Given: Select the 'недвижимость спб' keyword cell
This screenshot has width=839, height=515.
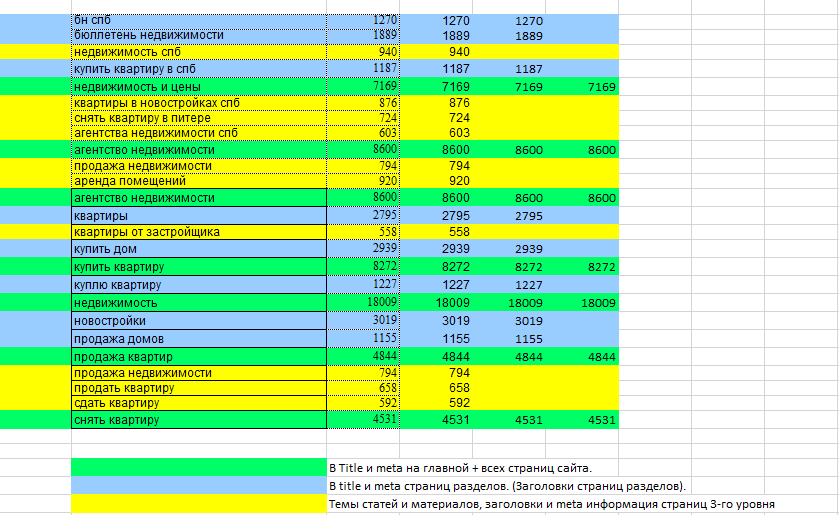Looking at the screenshot, I should pyautogui.click(x=199, y=52).
